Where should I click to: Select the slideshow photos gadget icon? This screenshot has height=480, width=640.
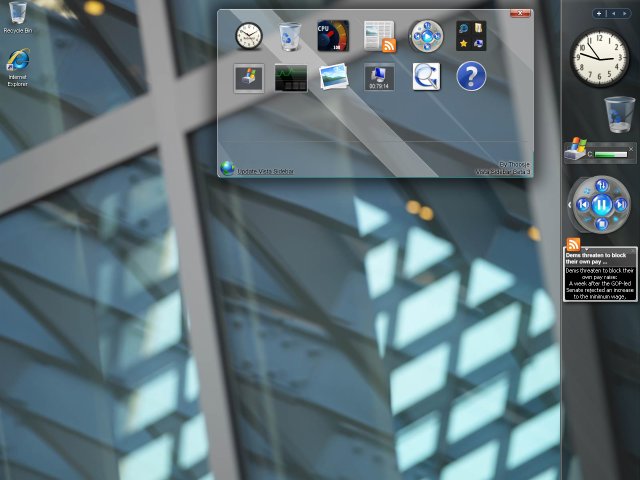[333, 77]
